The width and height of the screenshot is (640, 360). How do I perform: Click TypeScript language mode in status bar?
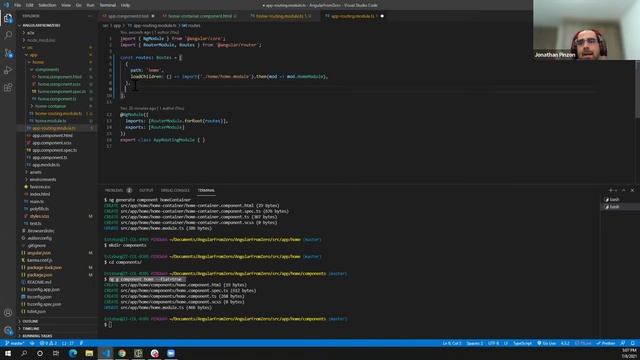(522, 343)
